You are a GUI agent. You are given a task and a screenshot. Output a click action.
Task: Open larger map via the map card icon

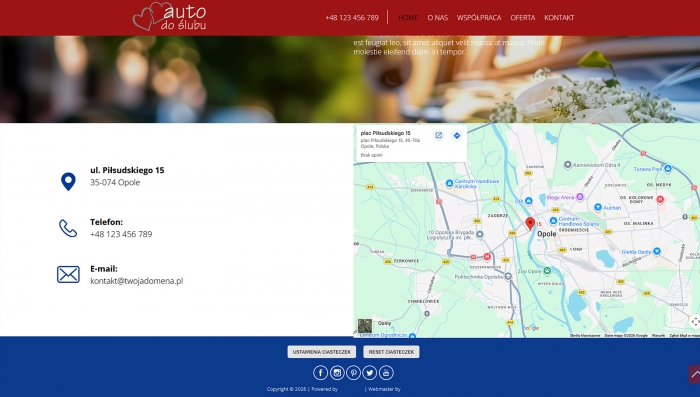click(x=439, y=135)
